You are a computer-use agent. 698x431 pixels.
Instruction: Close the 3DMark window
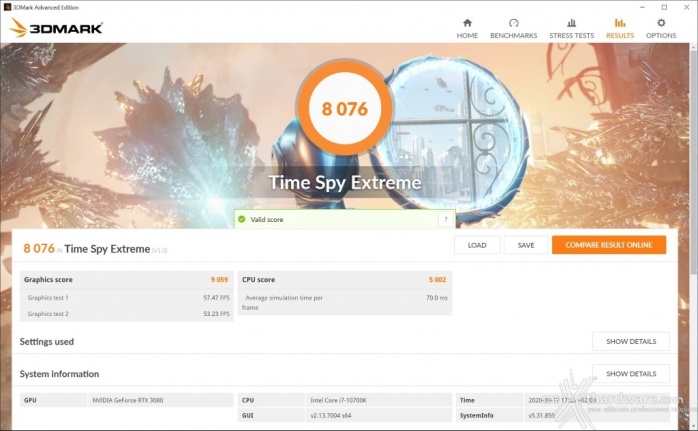(x=686, y=7)
